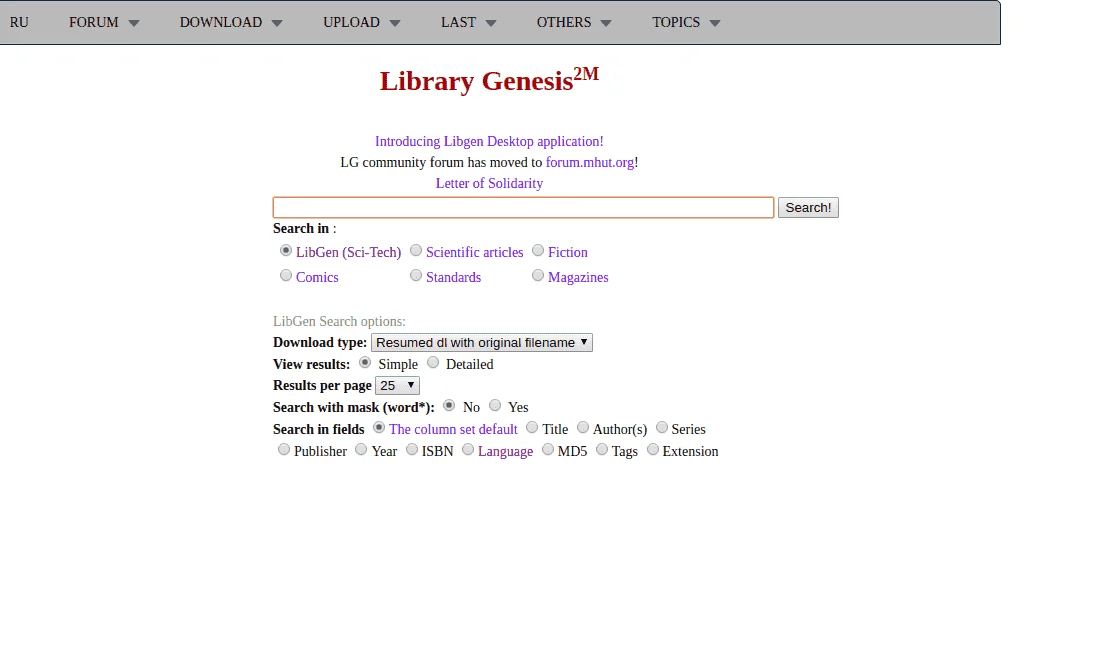The height and width of the screenshot is (664, 1105).
Task: Search in Series field radio
Action: pyautogui.click(x=662, y=427)
